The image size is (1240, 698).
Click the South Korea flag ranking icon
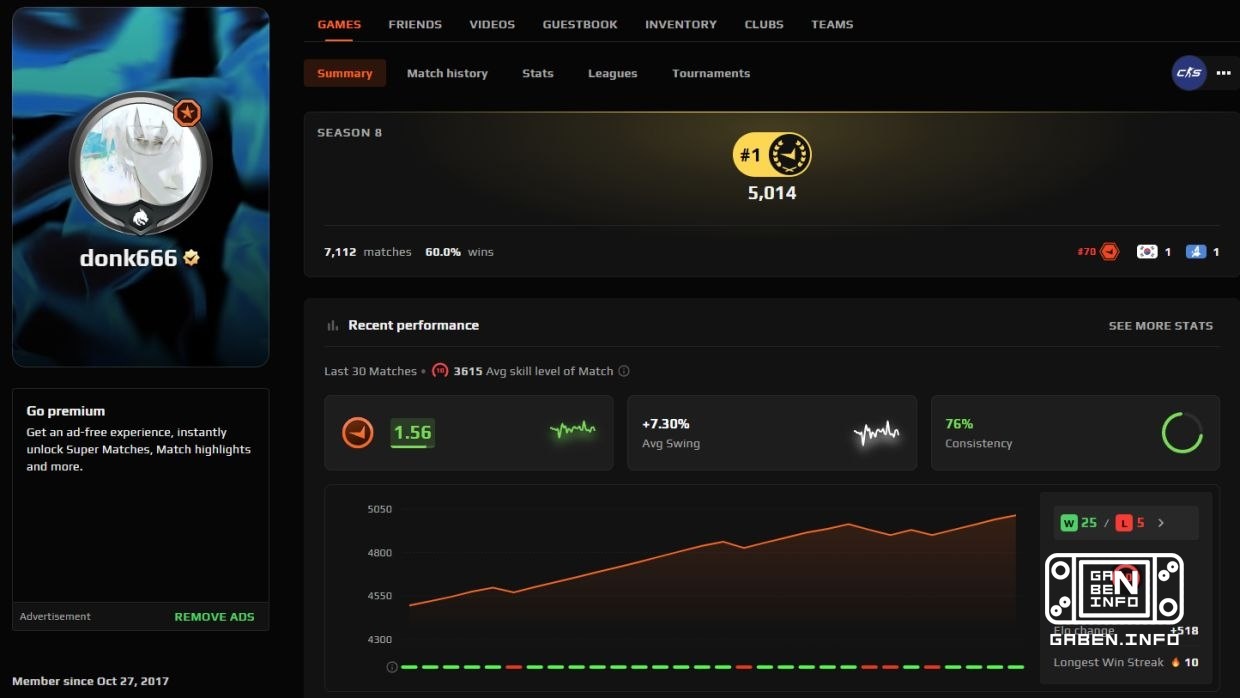1147,252
